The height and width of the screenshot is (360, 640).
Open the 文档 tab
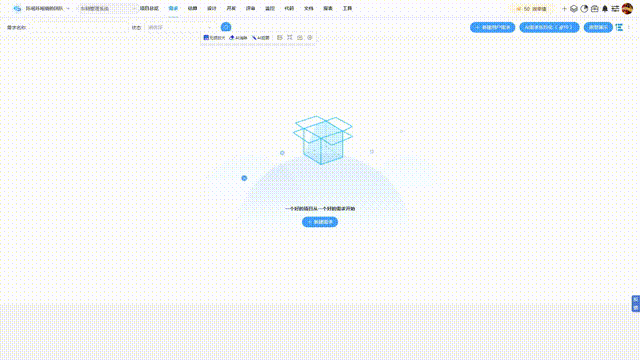tap(309, 8)
